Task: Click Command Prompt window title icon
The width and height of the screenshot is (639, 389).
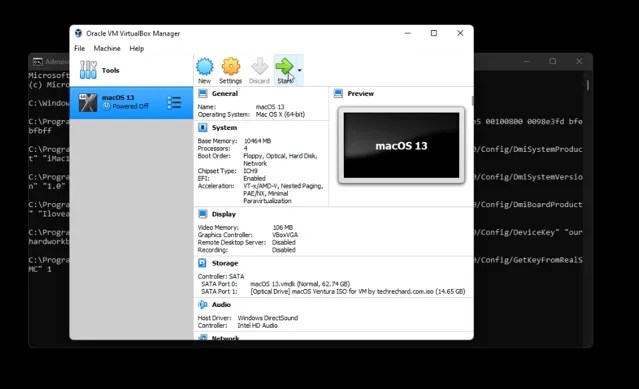Action: 38,62
